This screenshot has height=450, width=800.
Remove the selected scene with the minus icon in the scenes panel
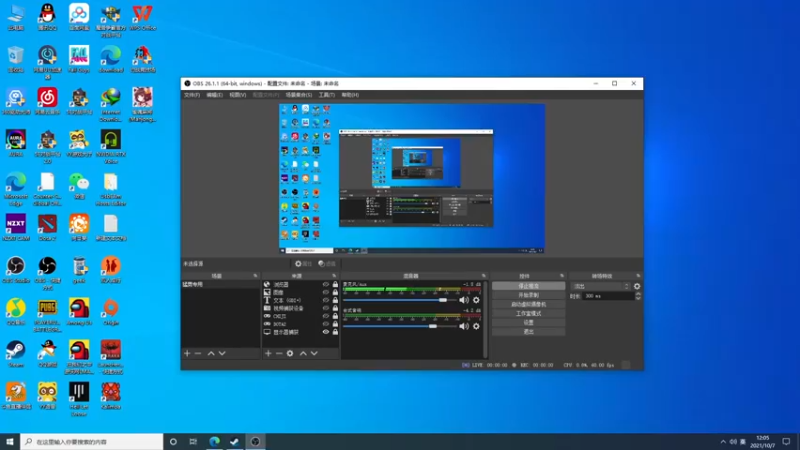[198, 353]
